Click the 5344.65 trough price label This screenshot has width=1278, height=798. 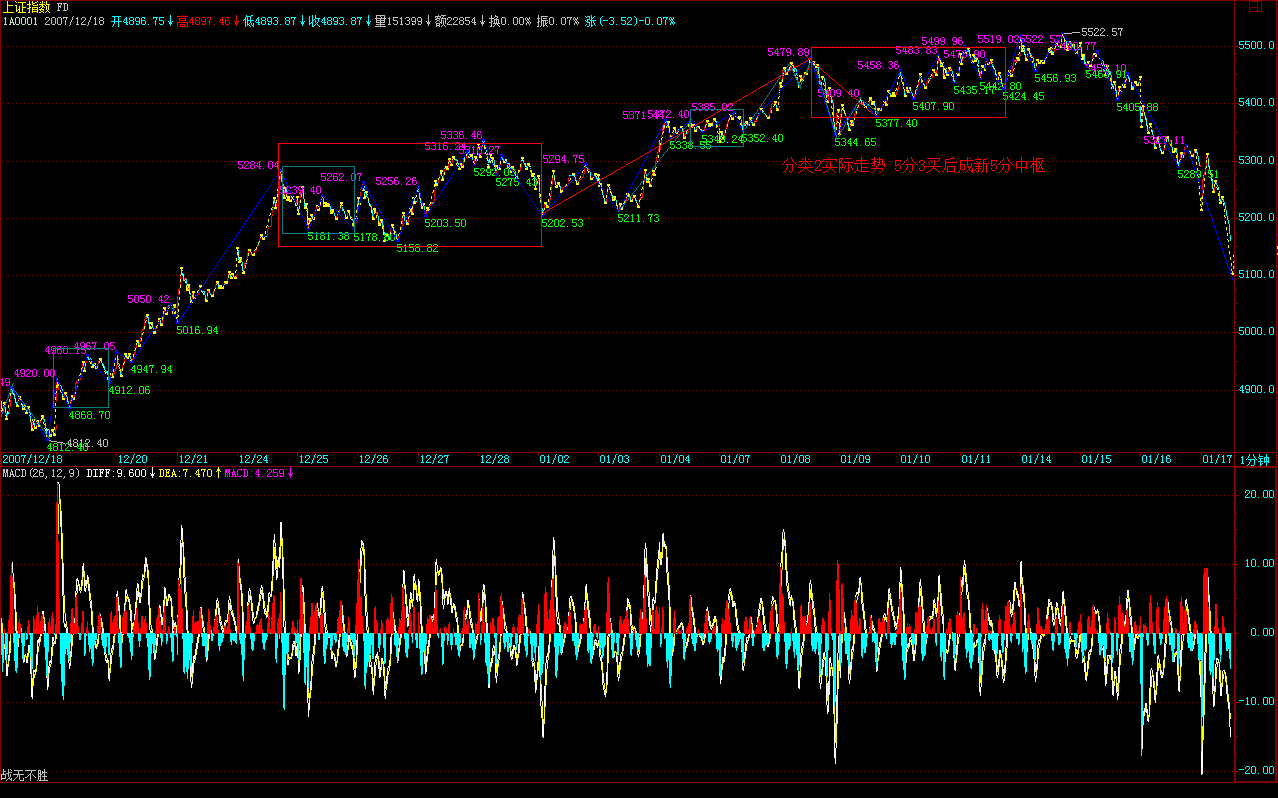(x=855, y=143)
